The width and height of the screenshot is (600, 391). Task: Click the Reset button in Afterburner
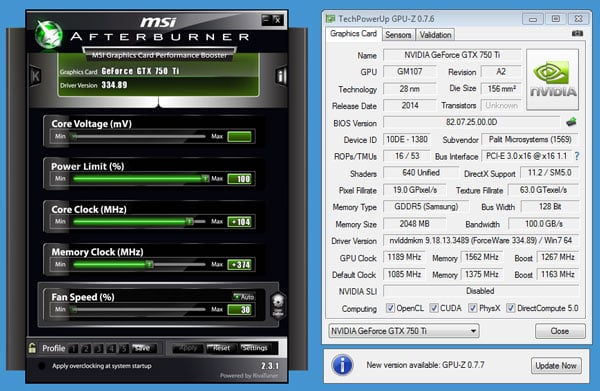pyautogui.click(x=222, y=348)
